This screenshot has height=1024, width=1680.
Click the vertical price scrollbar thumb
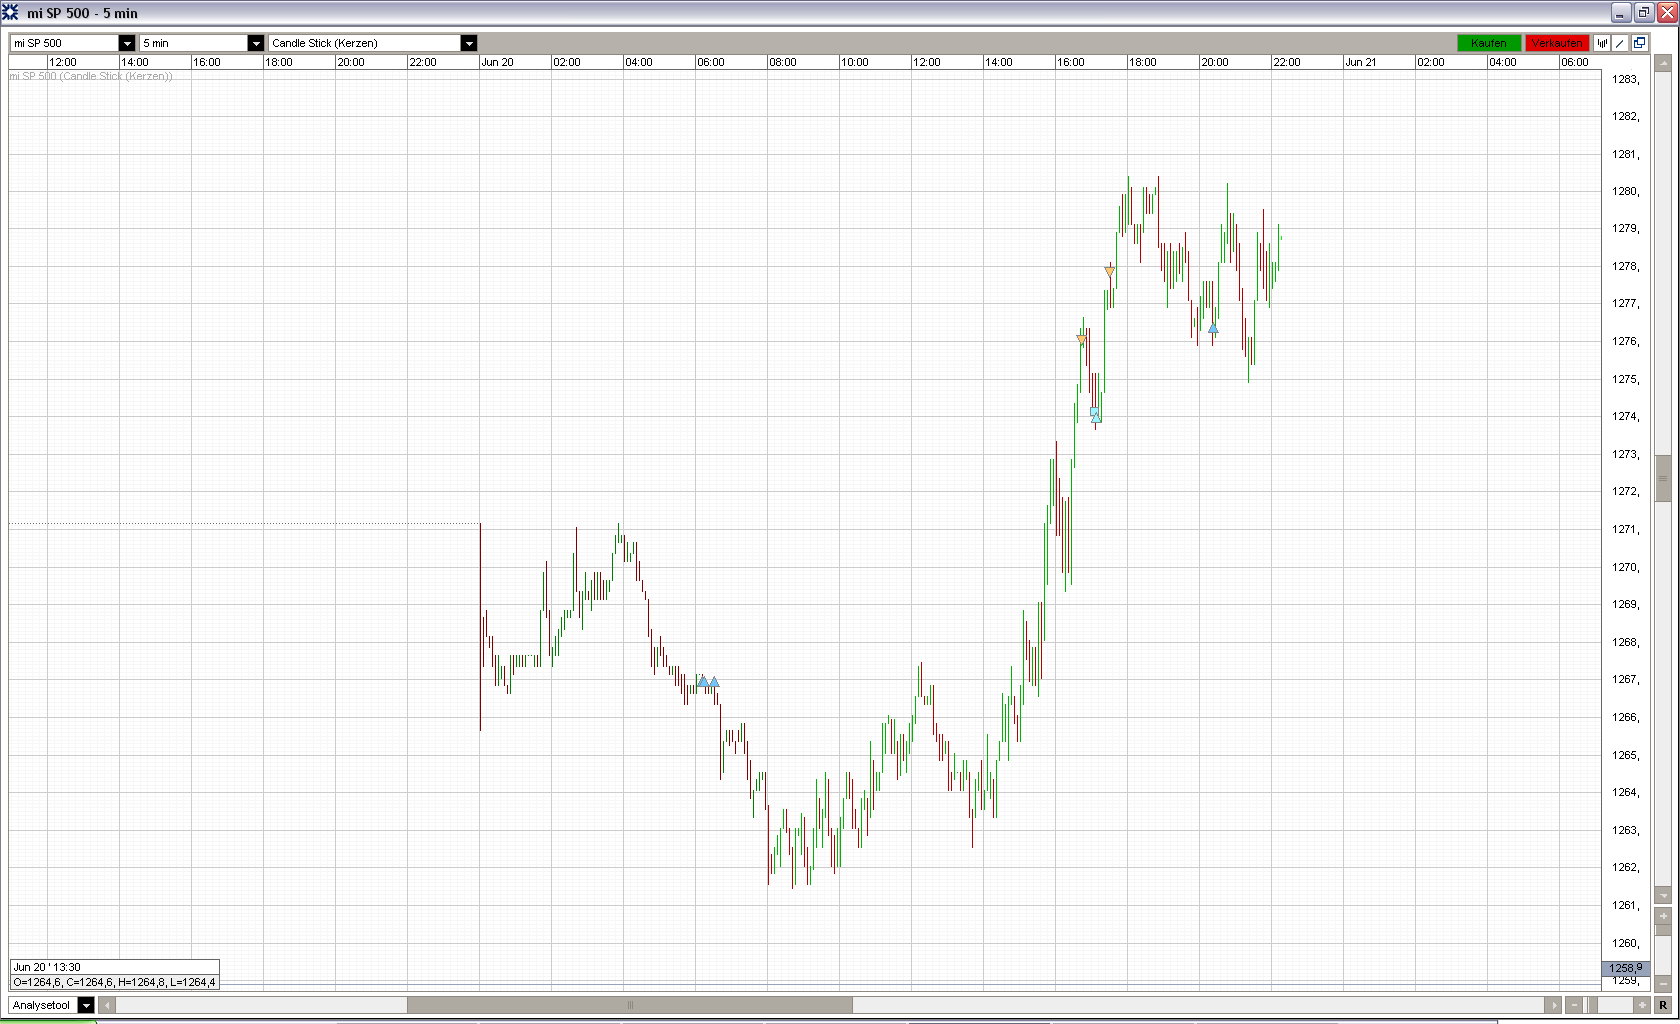pos(1664,478)
